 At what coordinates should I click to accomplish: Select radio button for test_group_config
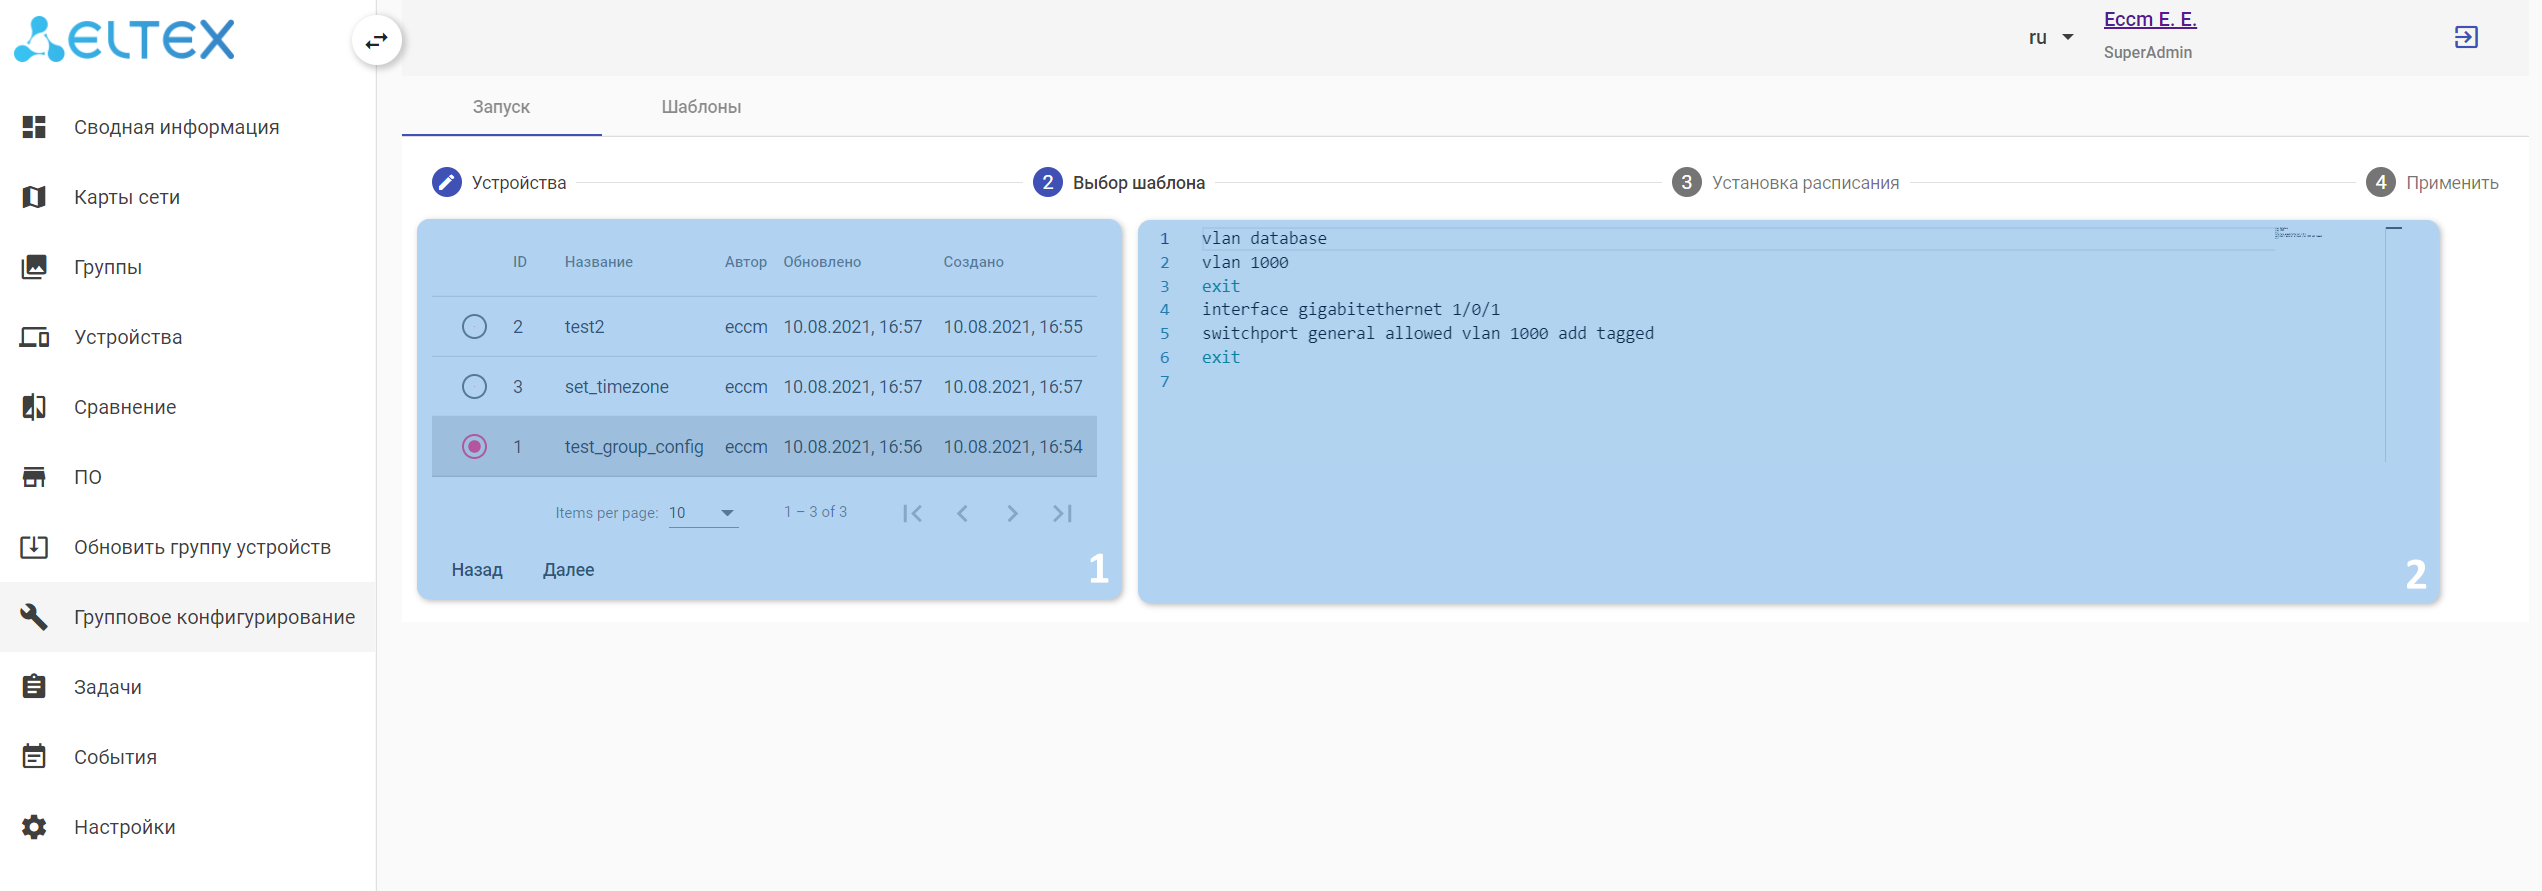[x=475, y=447]
